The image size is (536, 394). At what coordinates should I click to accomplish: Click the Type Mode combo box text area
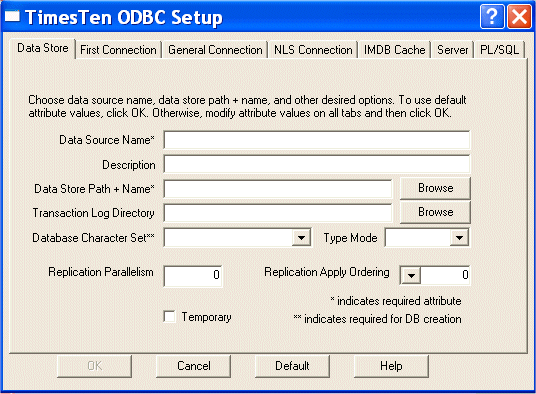418,237
